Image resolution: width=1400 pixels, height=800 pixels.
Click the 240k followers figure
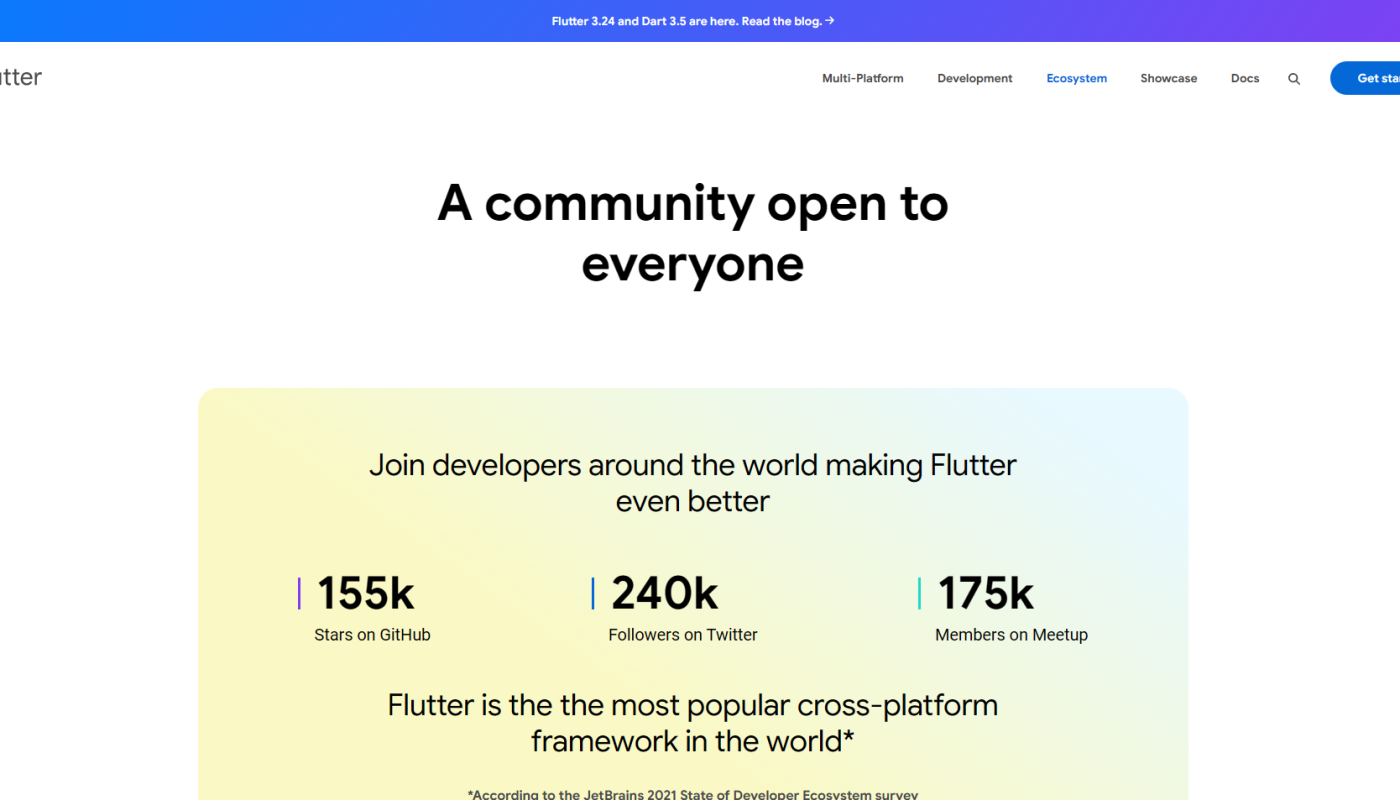click(664, 593)
